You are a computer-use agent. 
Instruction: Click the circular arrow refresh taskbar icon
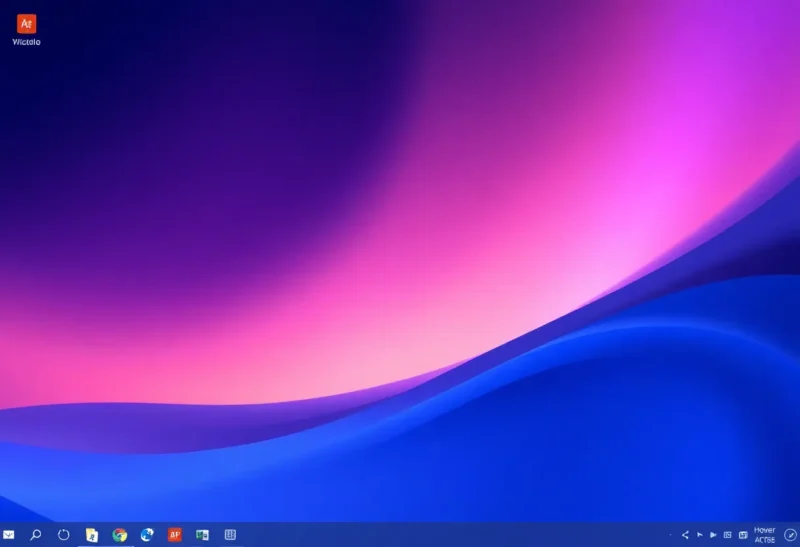[x=63, y=535]
